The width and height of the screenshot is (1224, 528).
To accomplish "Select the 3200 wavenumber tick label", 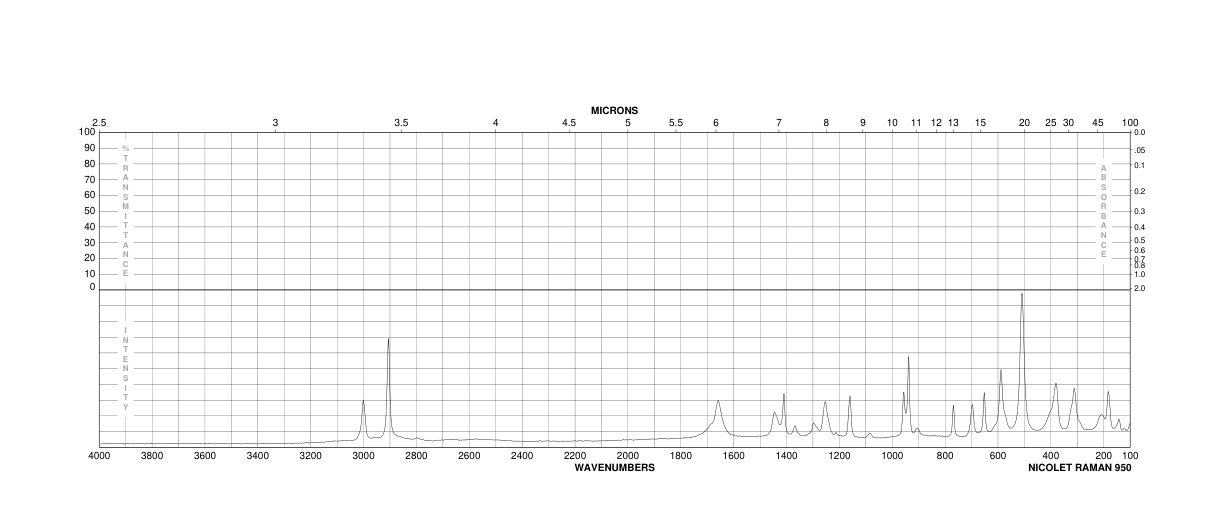I will (x=311, y=456).
